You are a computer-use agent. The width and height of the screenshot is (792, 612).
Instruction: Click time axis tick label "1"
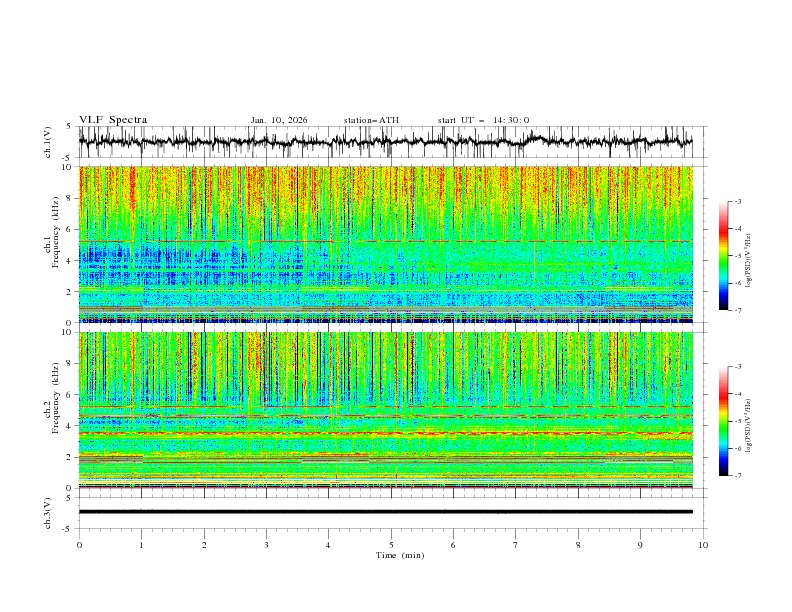(x=141, y=545)
